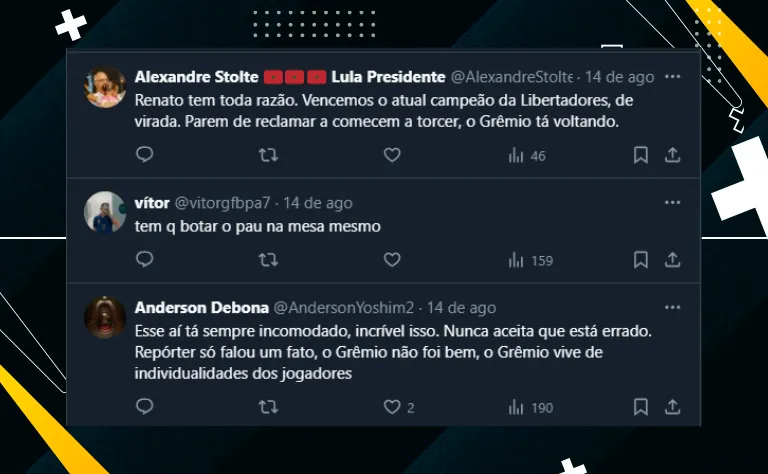This screenshot has width=768, height=474.
Task: View analytics showing 159 views
Action: point(530,260)
